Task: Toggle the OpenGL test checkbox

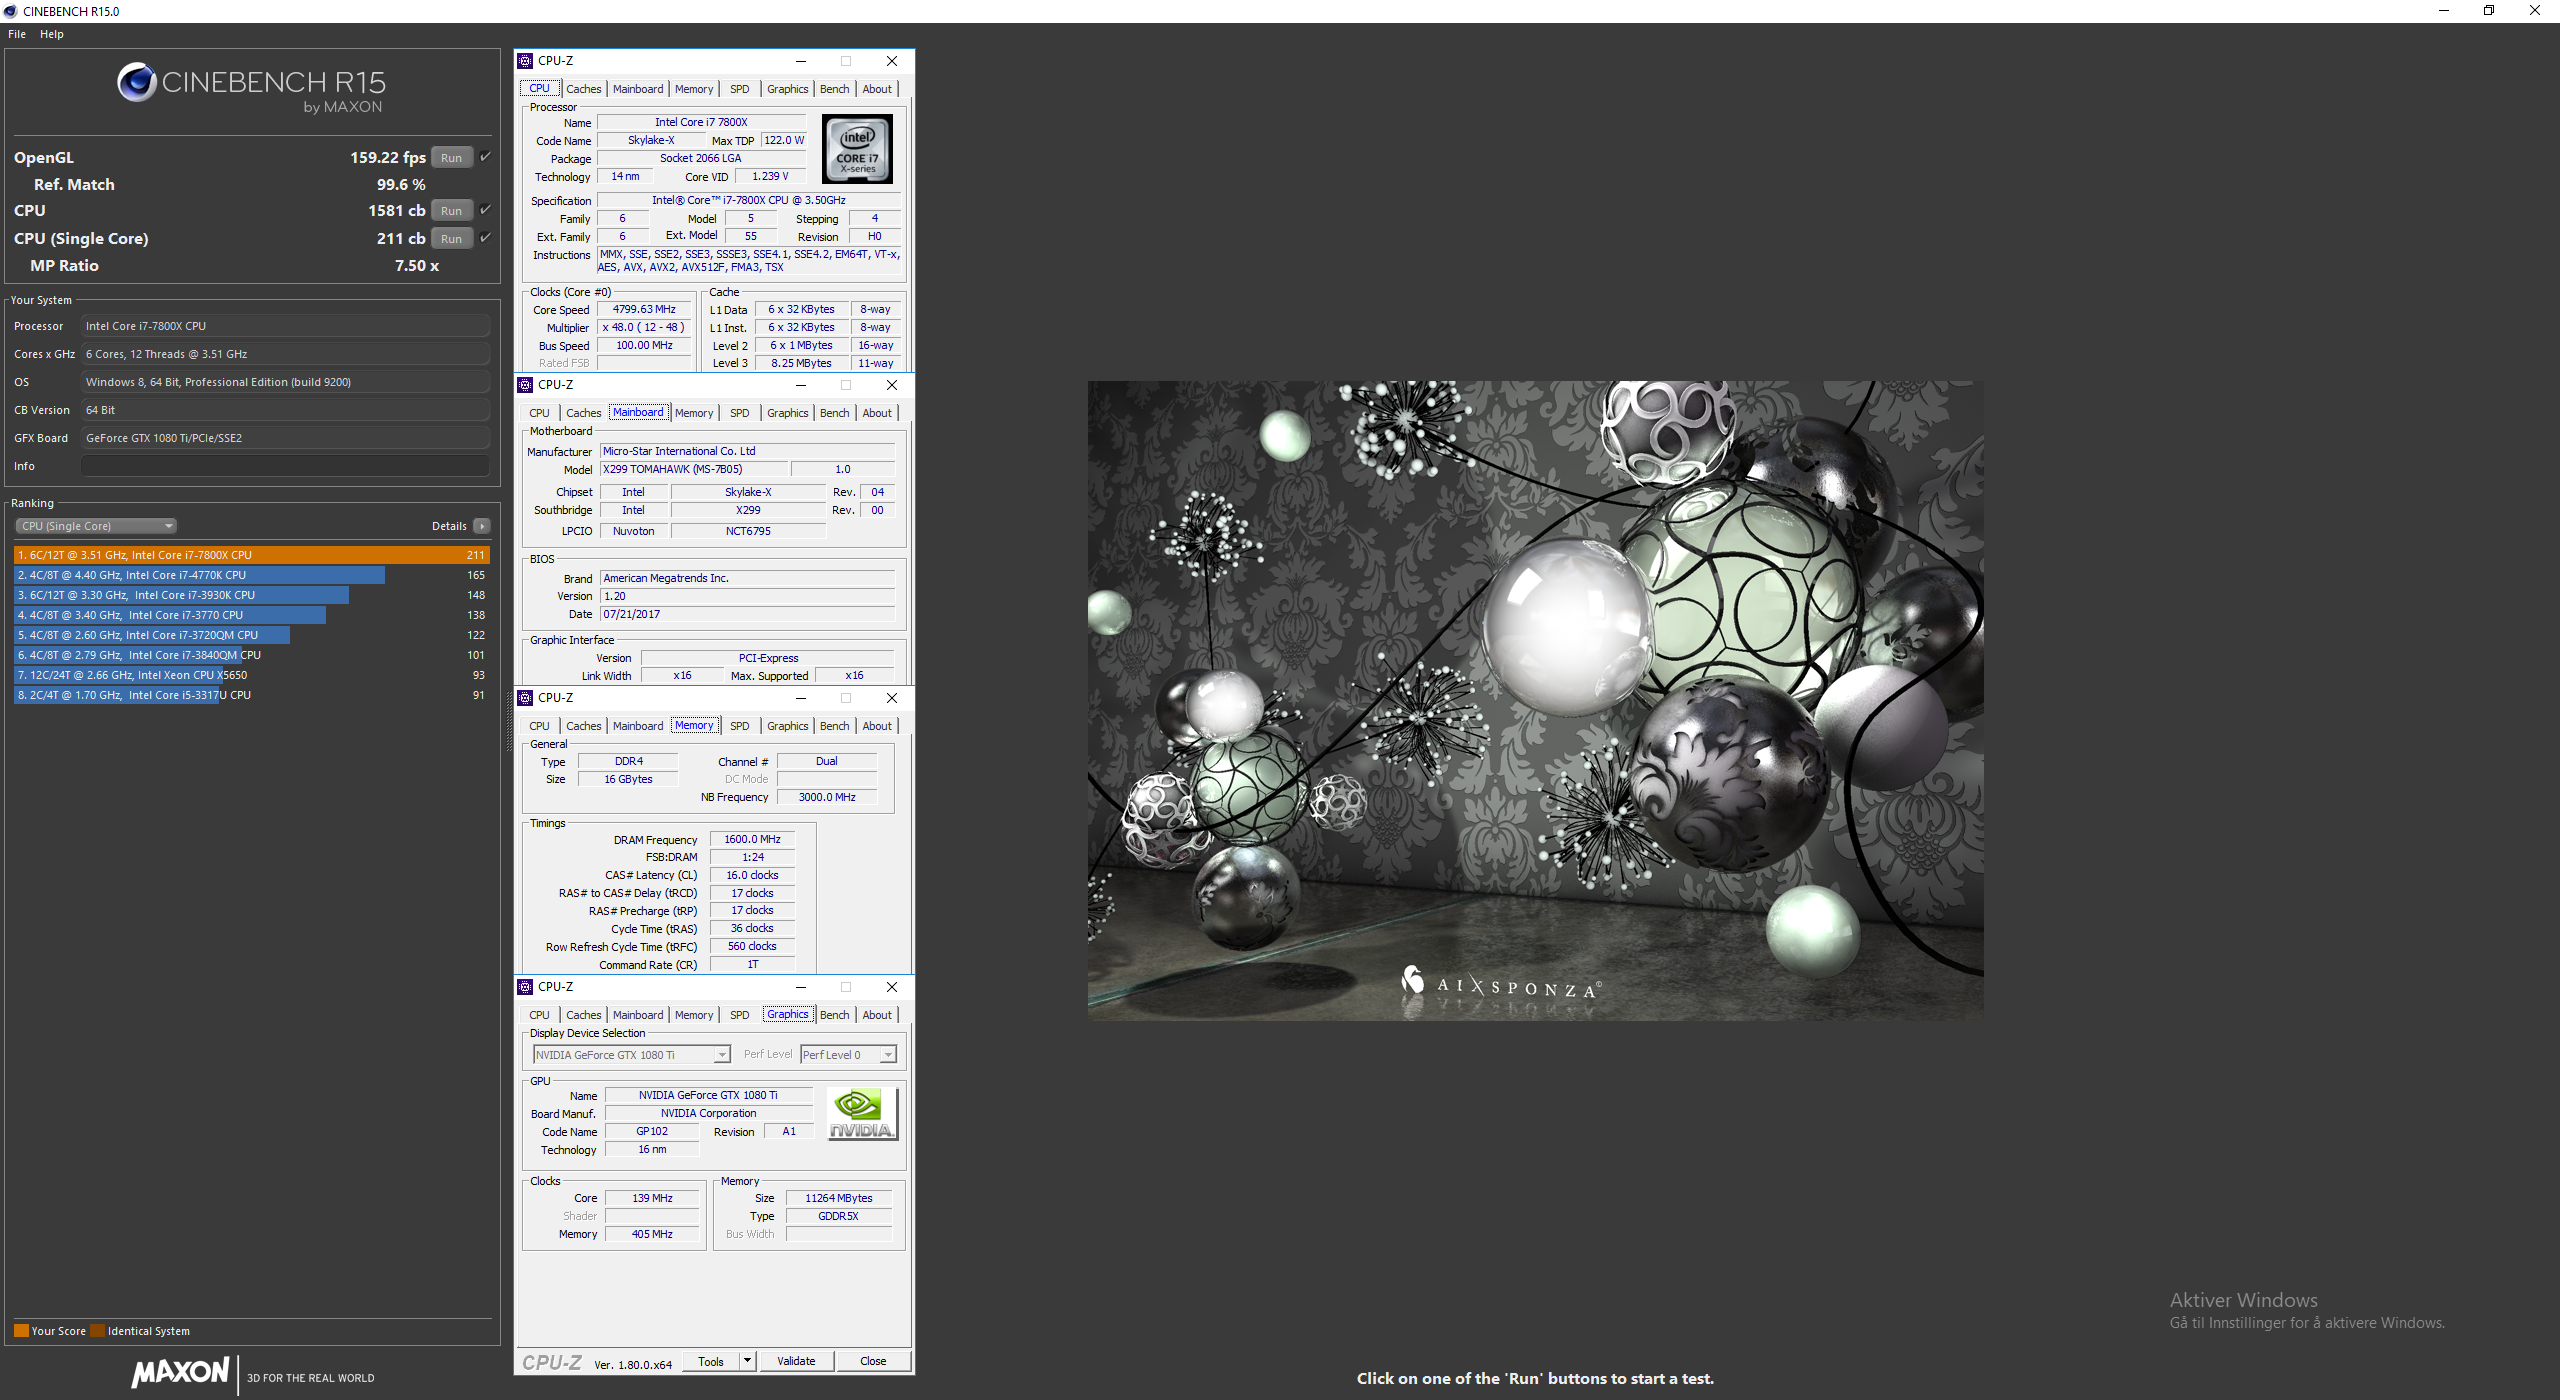Action: pyautogui.click(x=485, y=157)
